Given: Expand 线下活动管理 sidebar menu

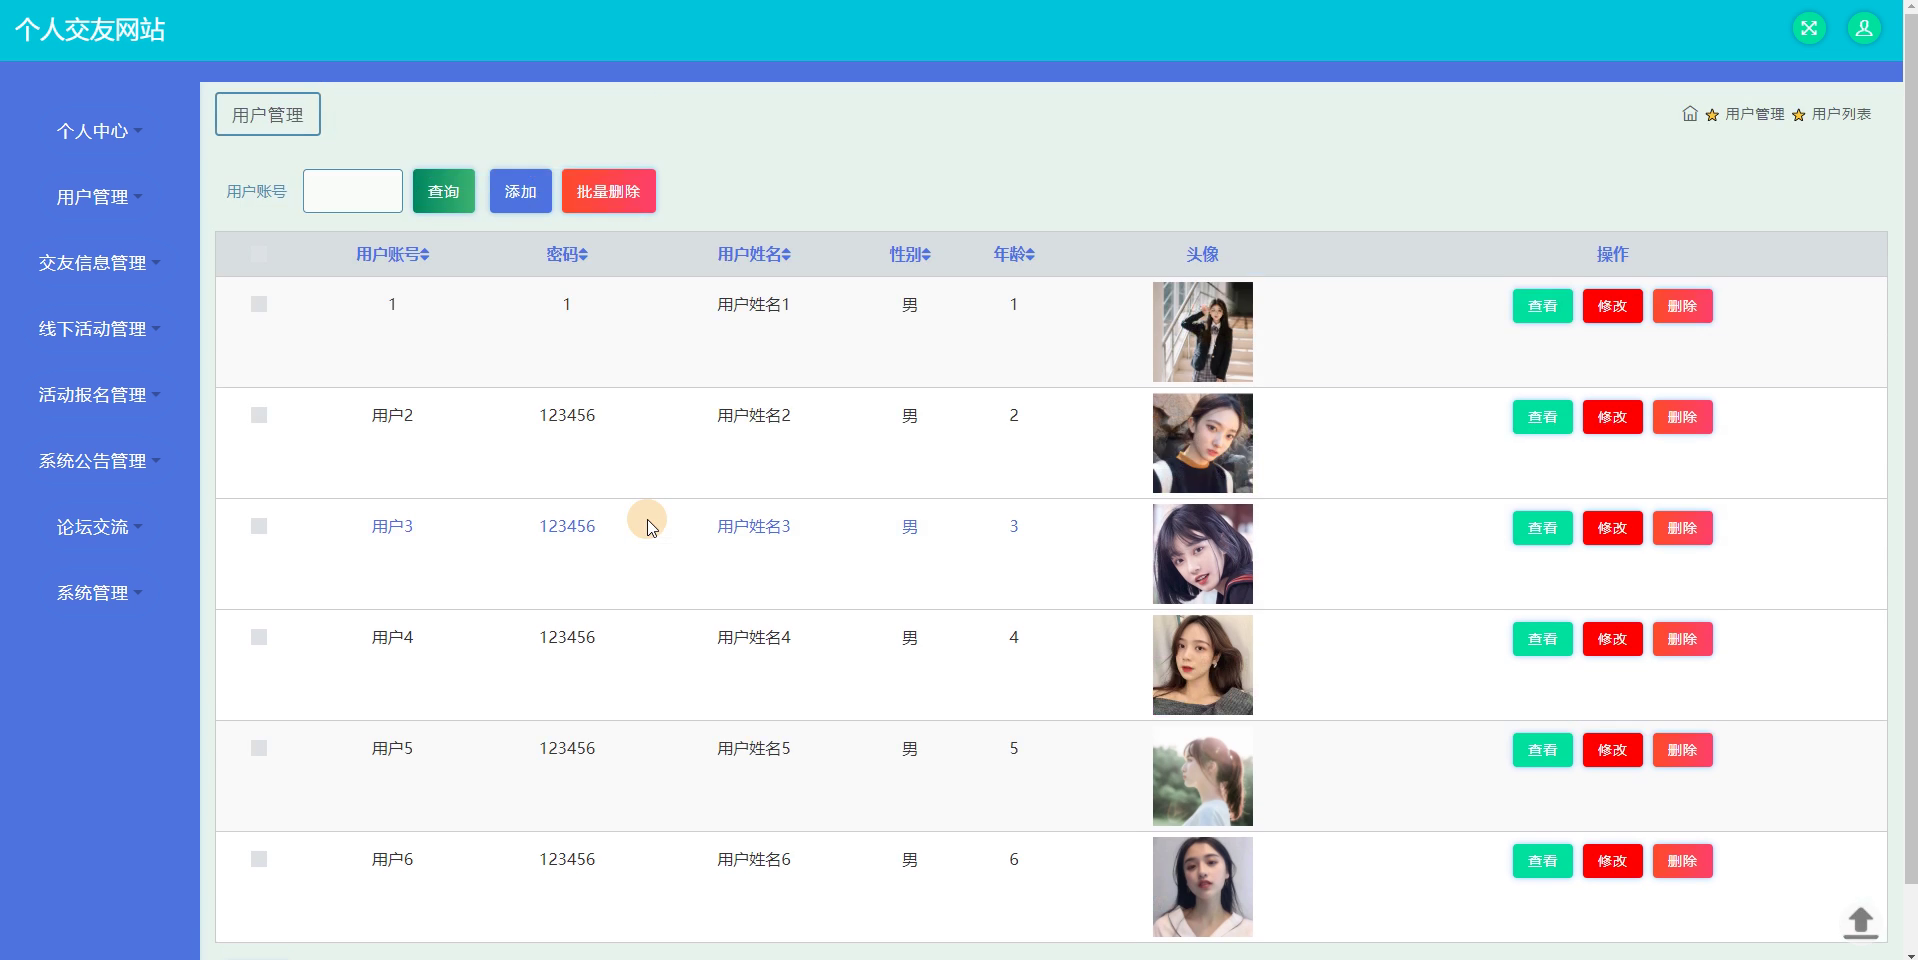Looking at the screenshot, I should (99, 329).
